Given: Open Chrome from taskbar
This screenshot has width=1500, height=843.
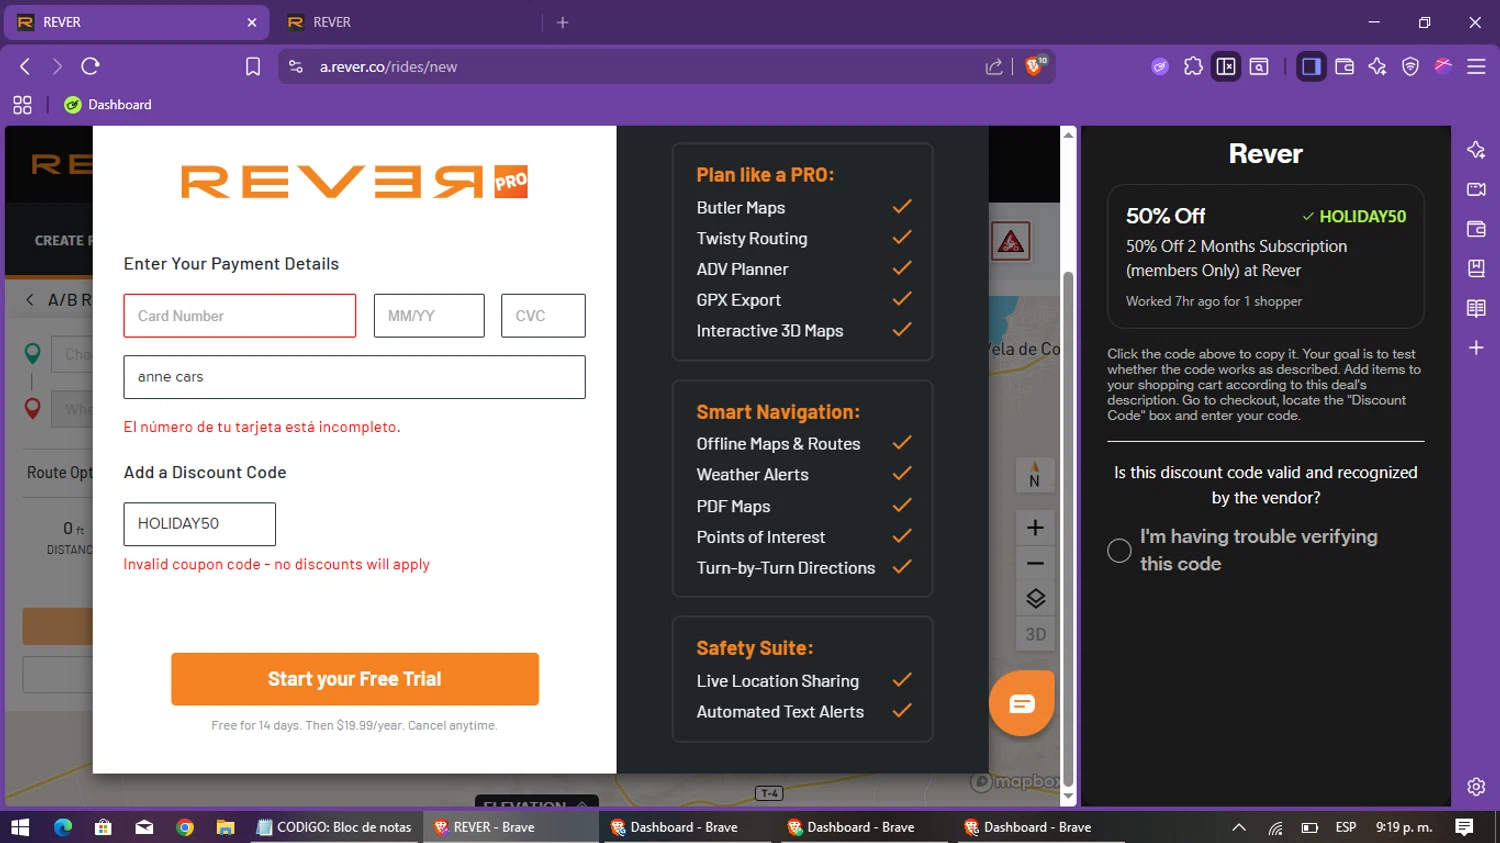Looking at the screenshot, I should 185,827.
